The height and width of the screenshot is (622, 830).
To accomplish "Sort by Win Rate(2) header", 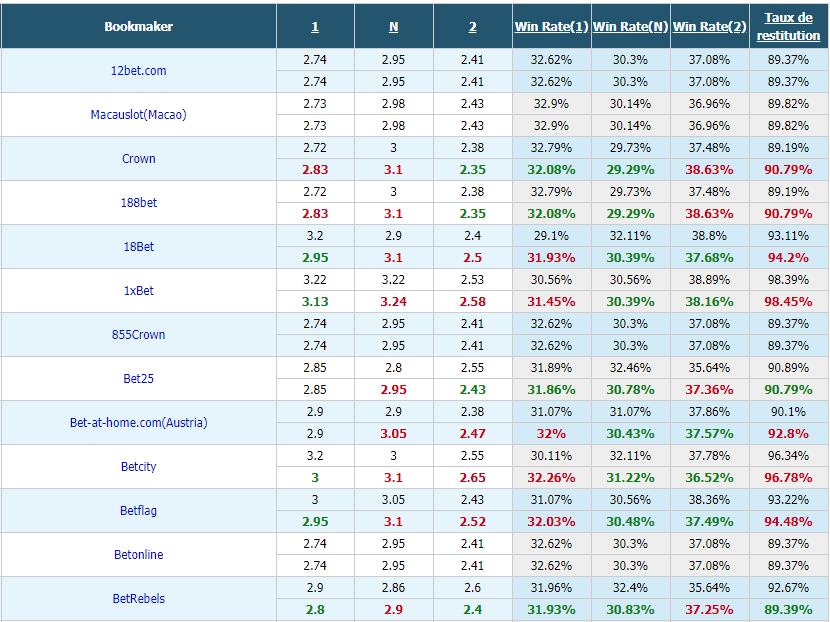I will pos(709,26).
